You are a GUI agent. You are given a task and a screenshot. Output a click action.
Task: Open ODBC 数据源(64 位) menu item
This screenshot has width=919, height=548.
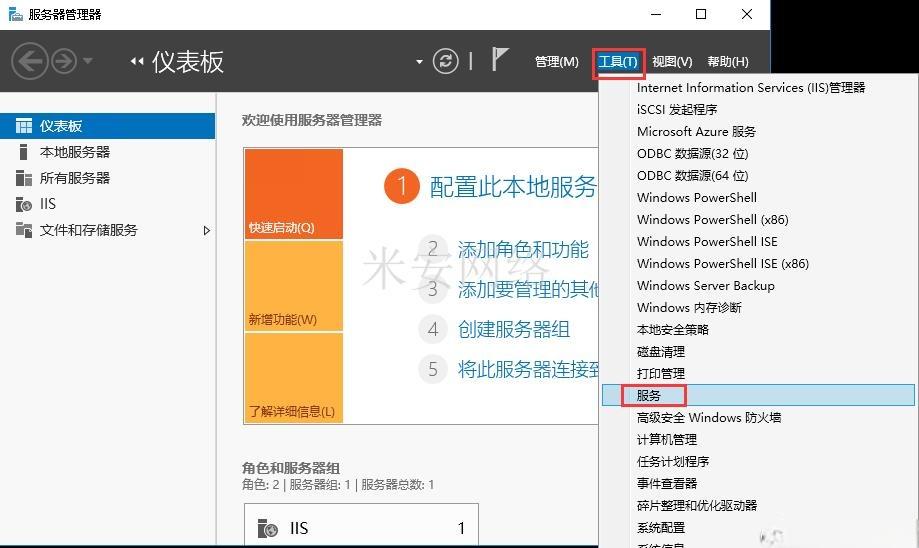click(x=692, y=175)
